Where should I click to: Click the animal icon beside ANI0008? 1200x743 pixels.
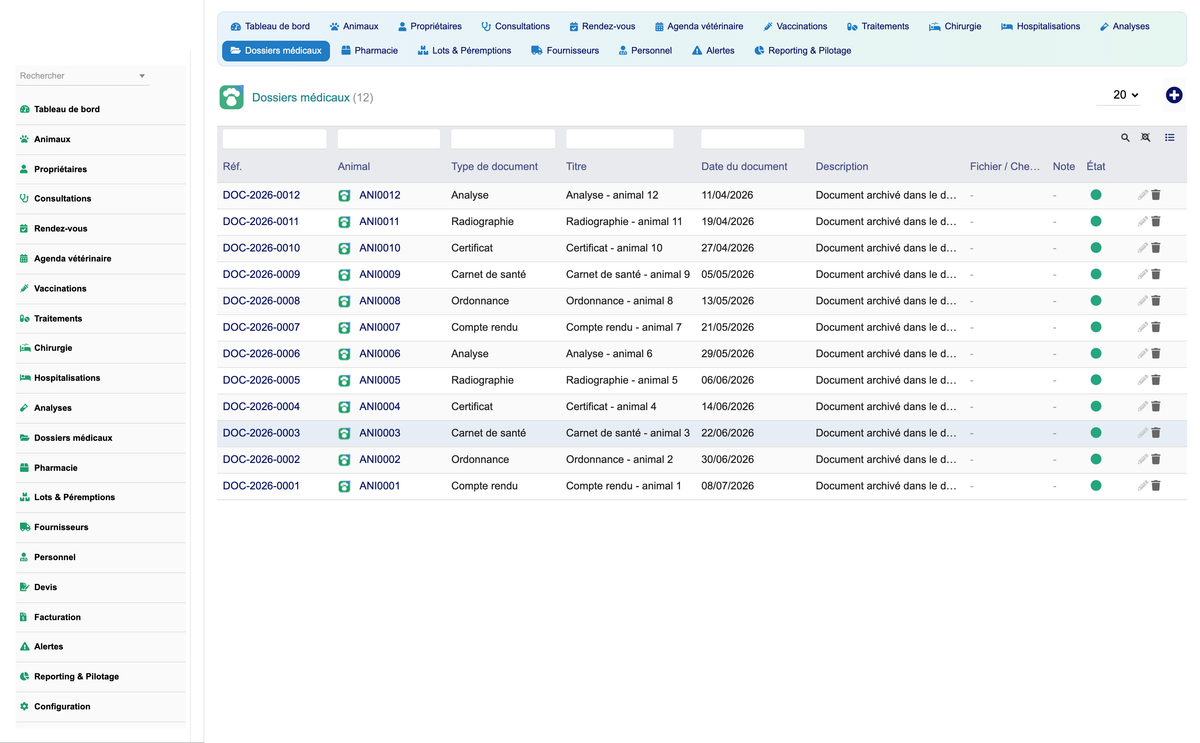(344, 301)
